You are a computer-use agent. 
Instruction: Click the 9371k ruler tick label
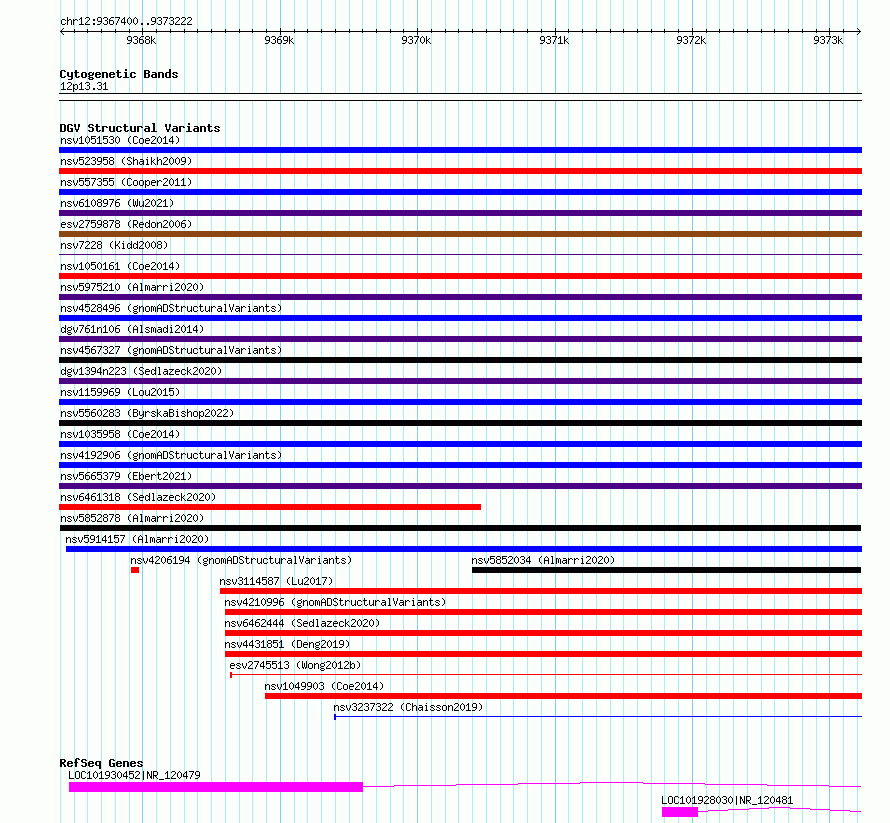pyautogui.click(x=554, y=40)
